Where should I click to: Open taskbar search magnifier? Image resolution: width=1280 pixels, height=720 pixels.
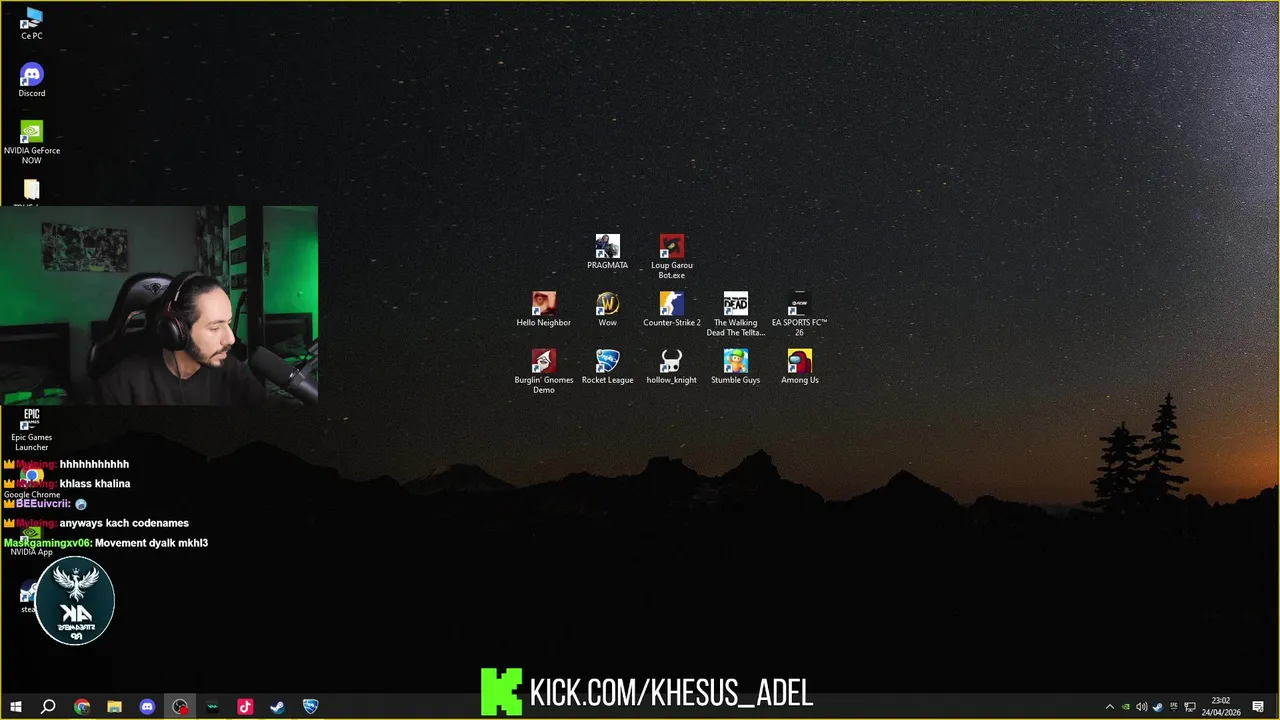point(47,707)
